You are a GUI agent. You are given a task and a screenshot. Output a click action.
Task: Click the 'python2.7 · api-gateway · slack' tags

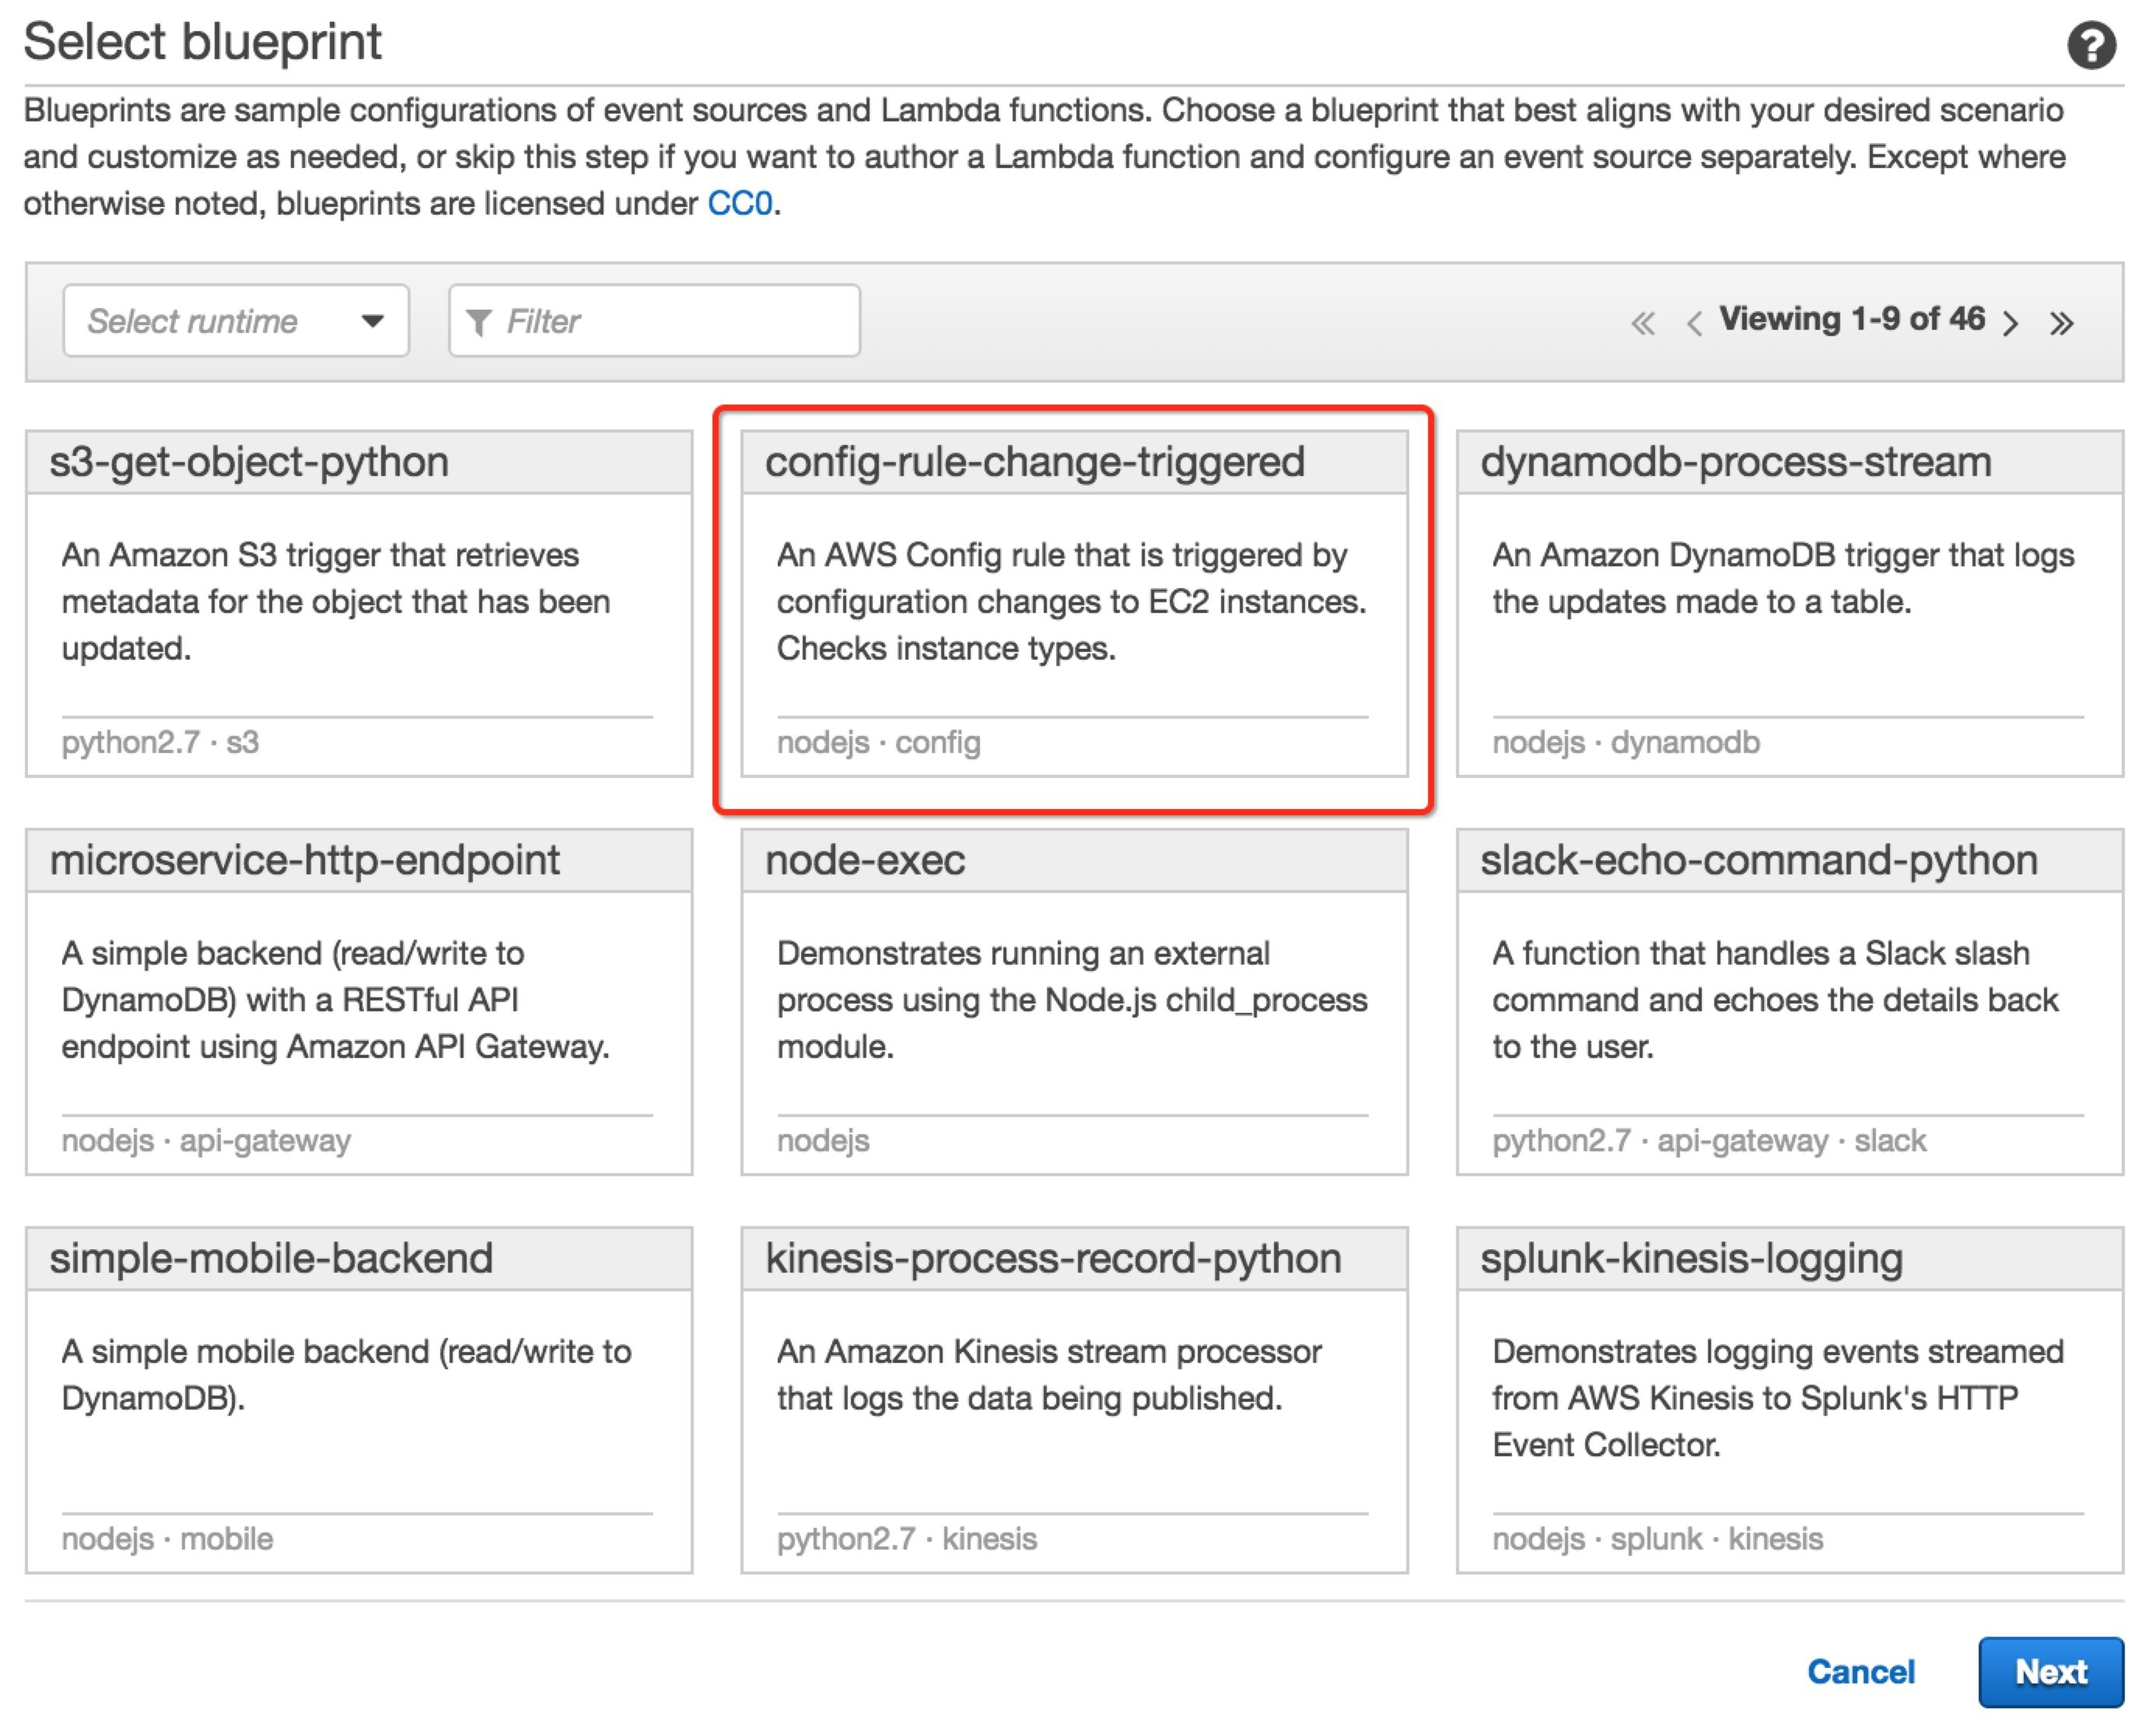pyautogui.click(x=1709, y=1141)
